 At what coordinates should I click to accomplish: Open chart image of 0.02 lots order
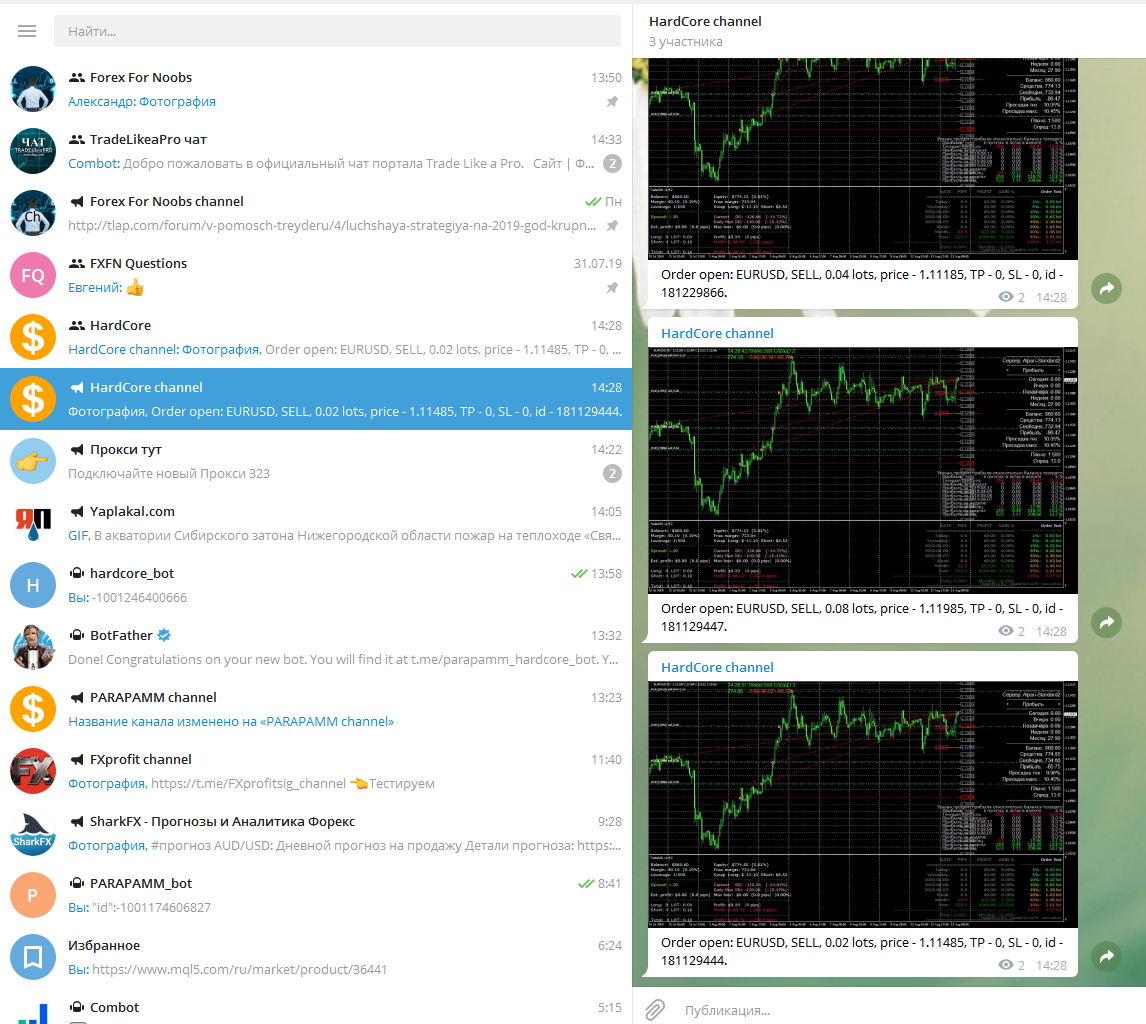[862, 804]
